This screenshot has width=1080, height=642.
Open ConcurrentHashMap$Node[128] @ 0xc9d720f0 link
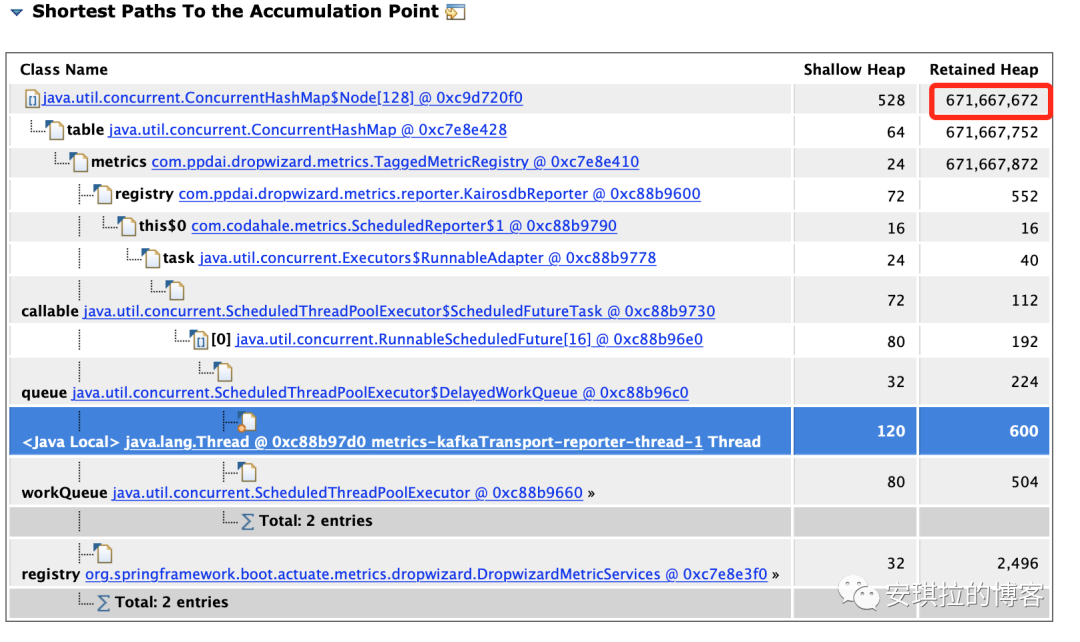click(282, 98)
